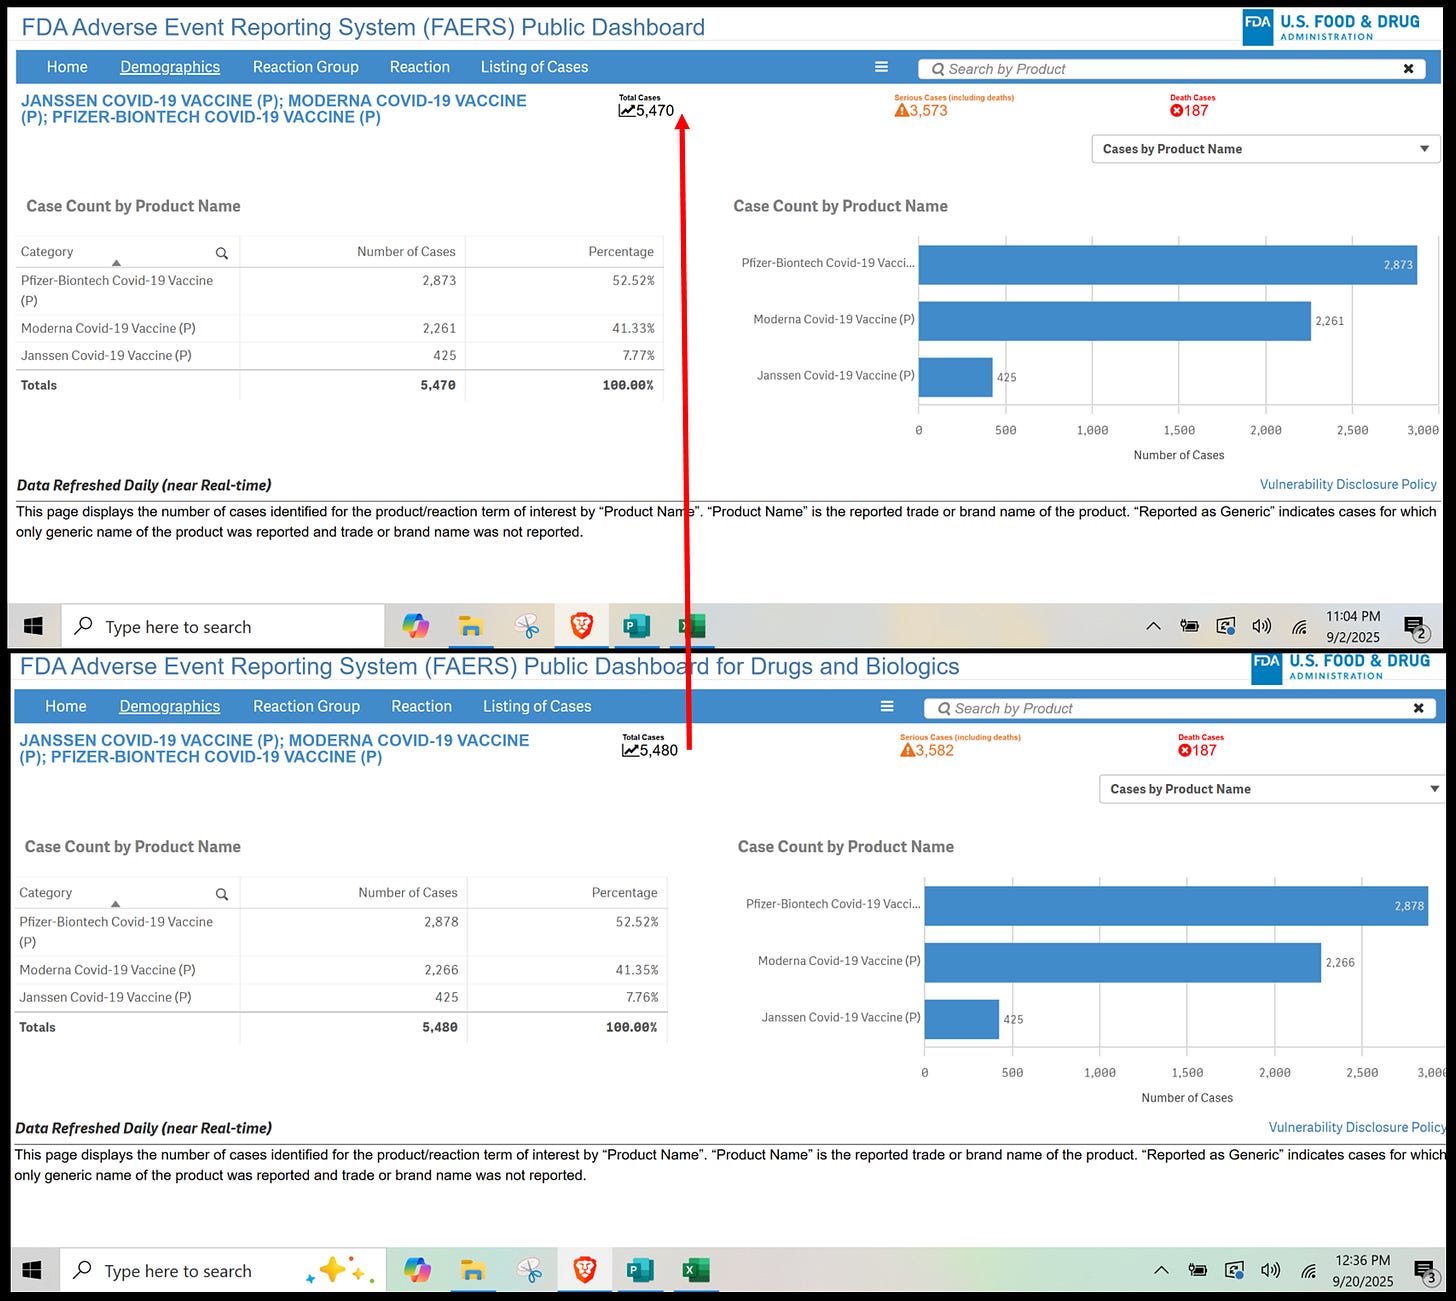
Task: Show hidden tray icons in lower taskbar
Action: 1161,1270
